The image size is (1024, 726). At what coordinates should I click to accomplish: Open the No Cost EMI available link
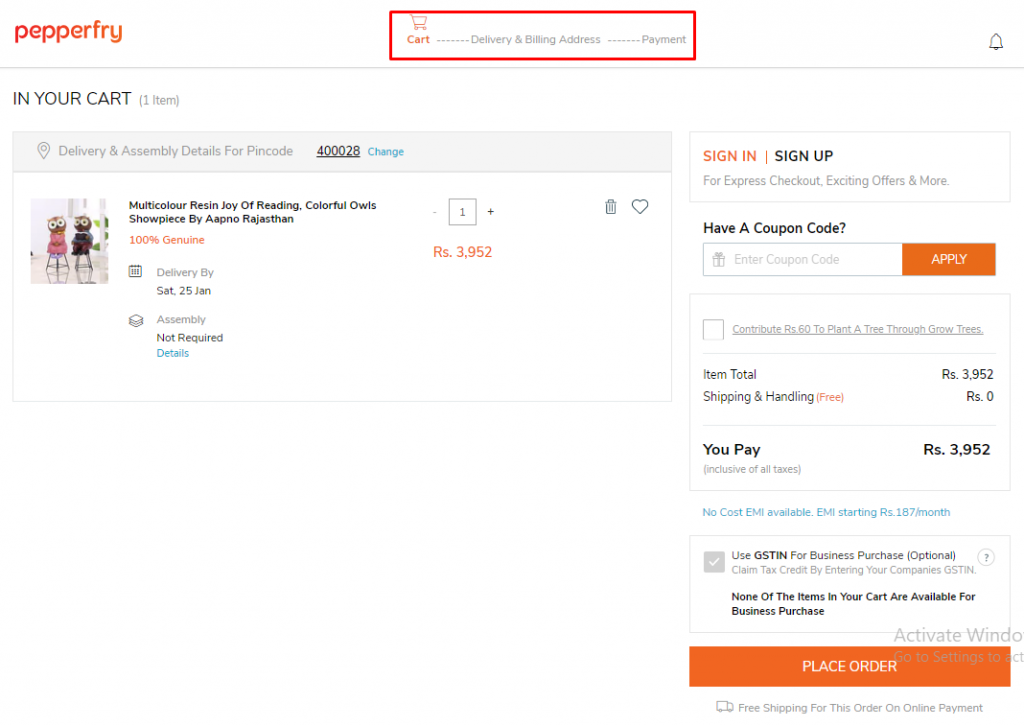pyautogui.click(x=826, y=512)
